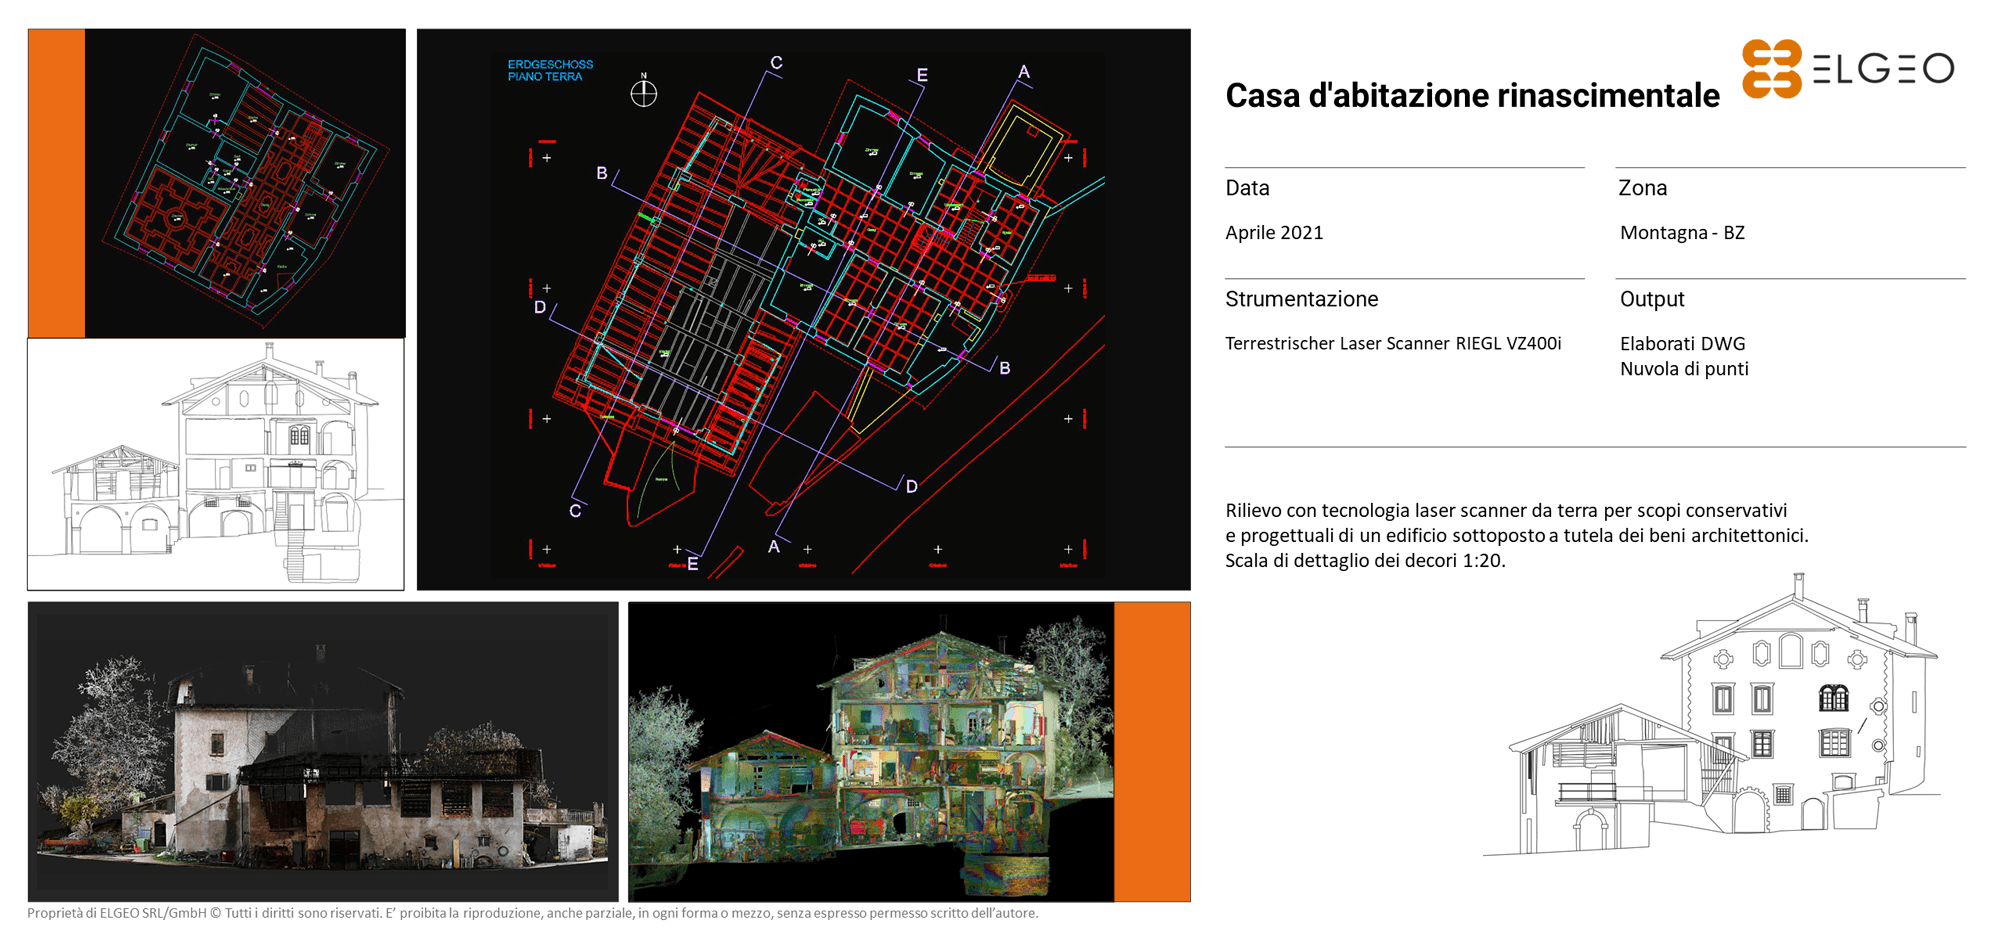Click the Strumentazione heading
Viewport: 2000px width, 929px height.
[1301, 299]
